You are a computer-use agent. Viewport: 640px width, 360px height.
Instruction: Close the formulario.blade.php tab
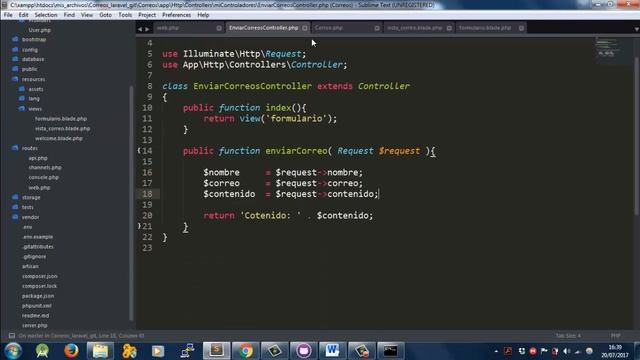coord(521,28)
